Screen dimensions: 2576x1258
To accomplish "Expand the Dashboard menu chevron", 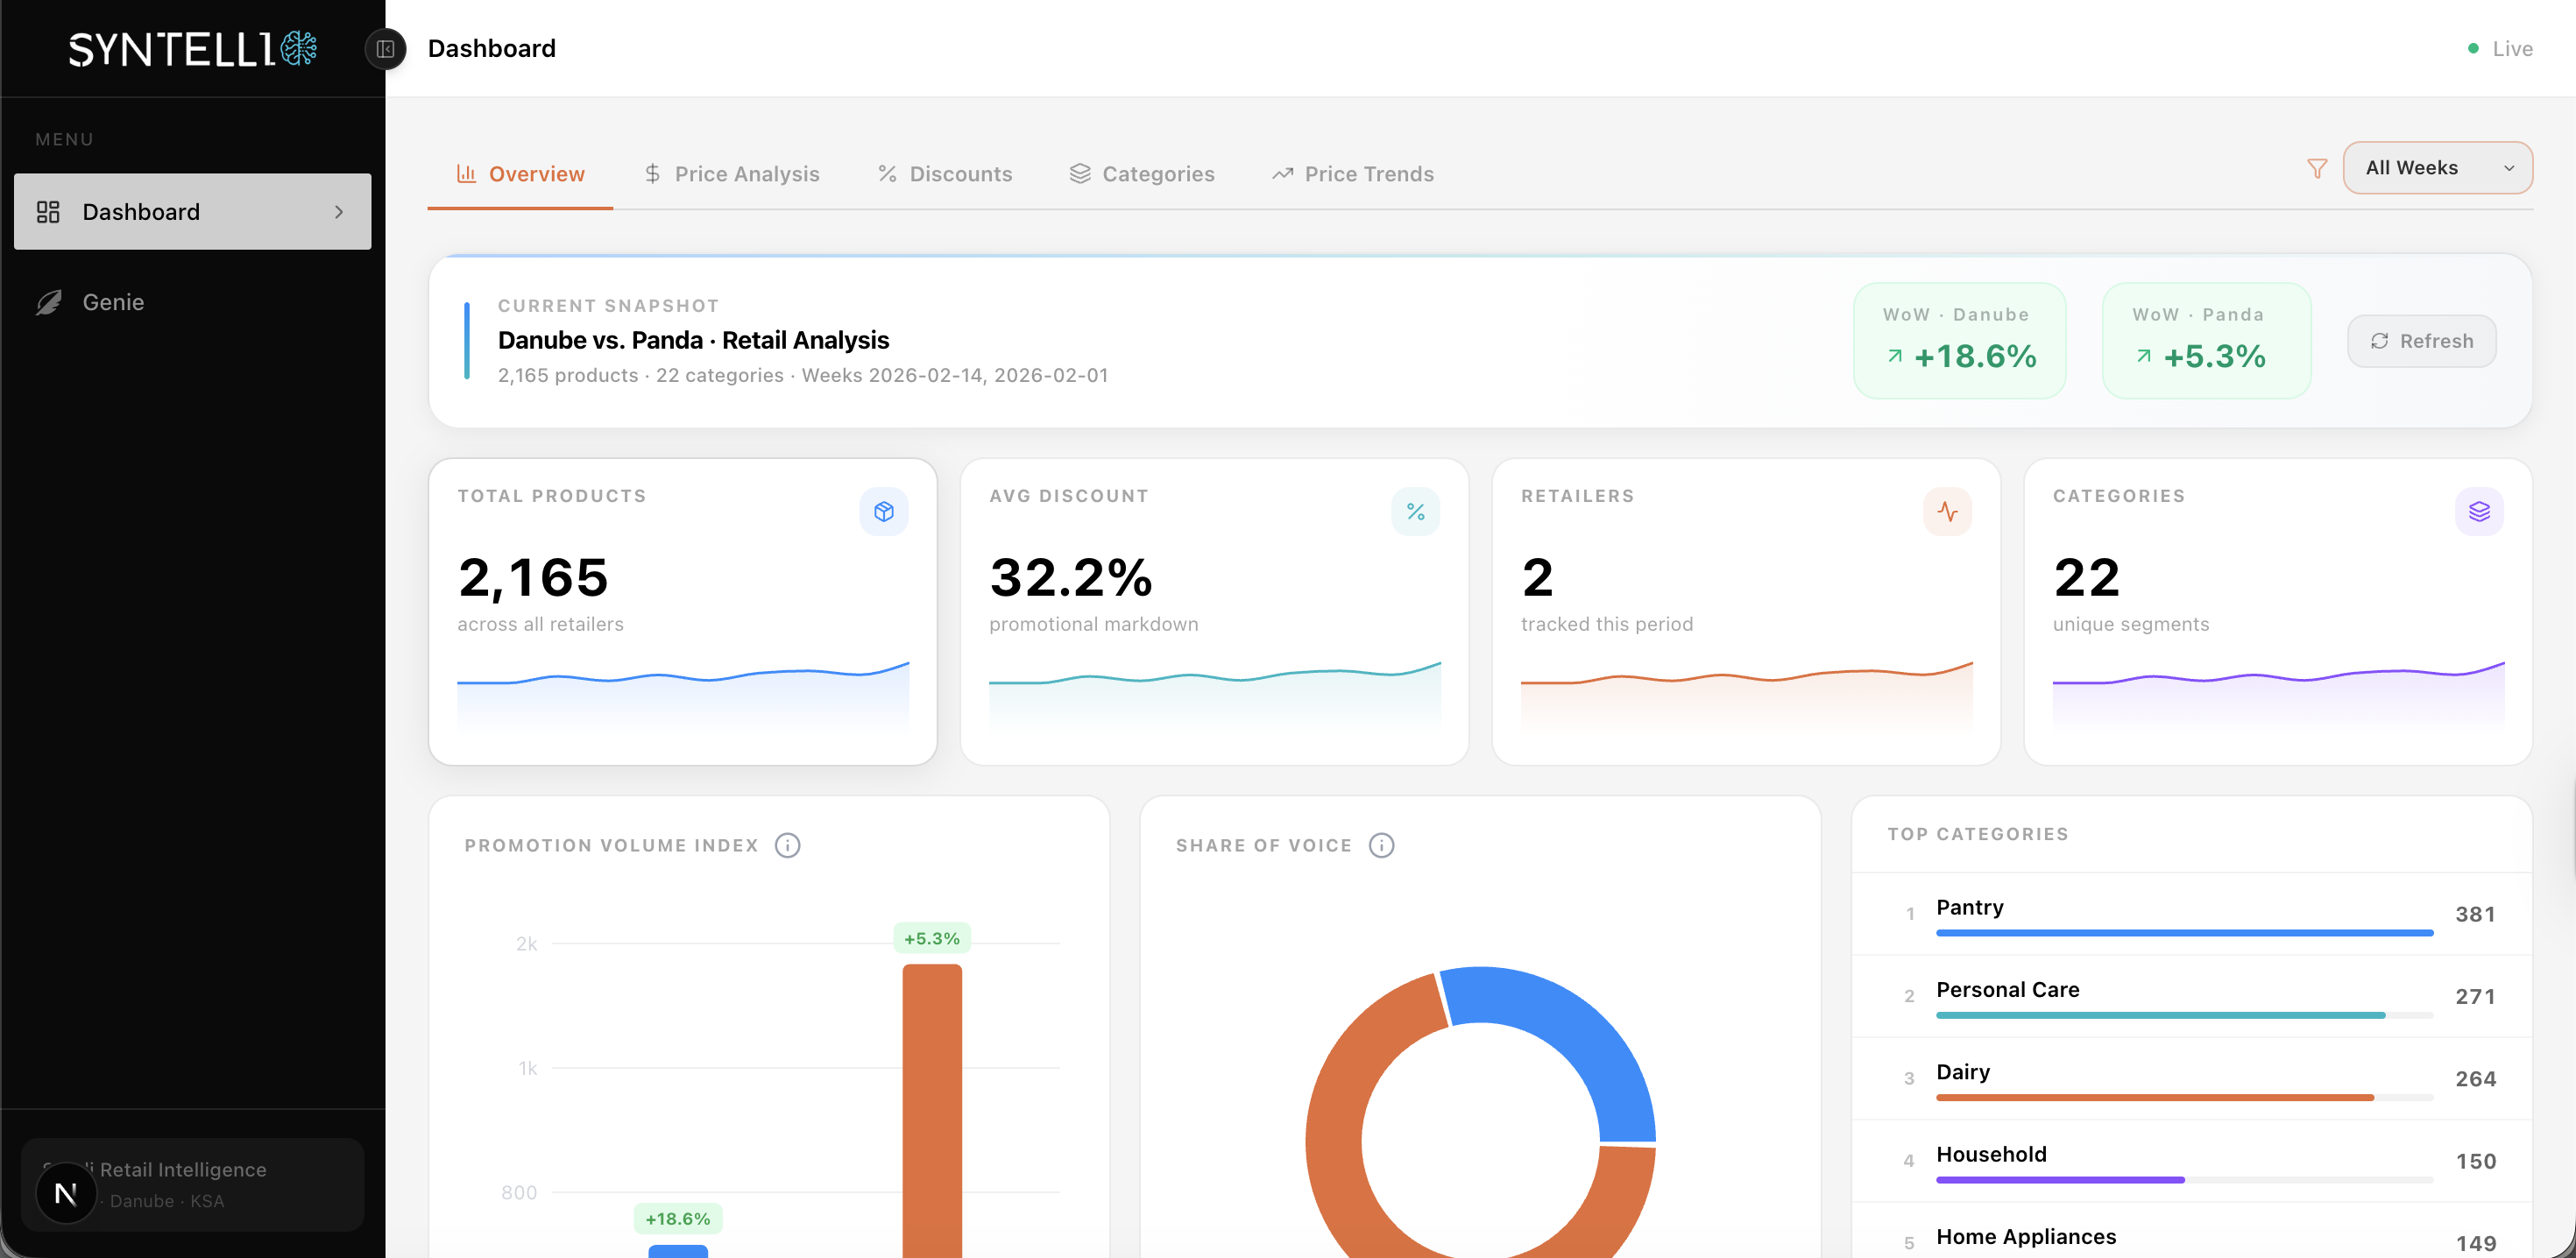I will (339, 212).
